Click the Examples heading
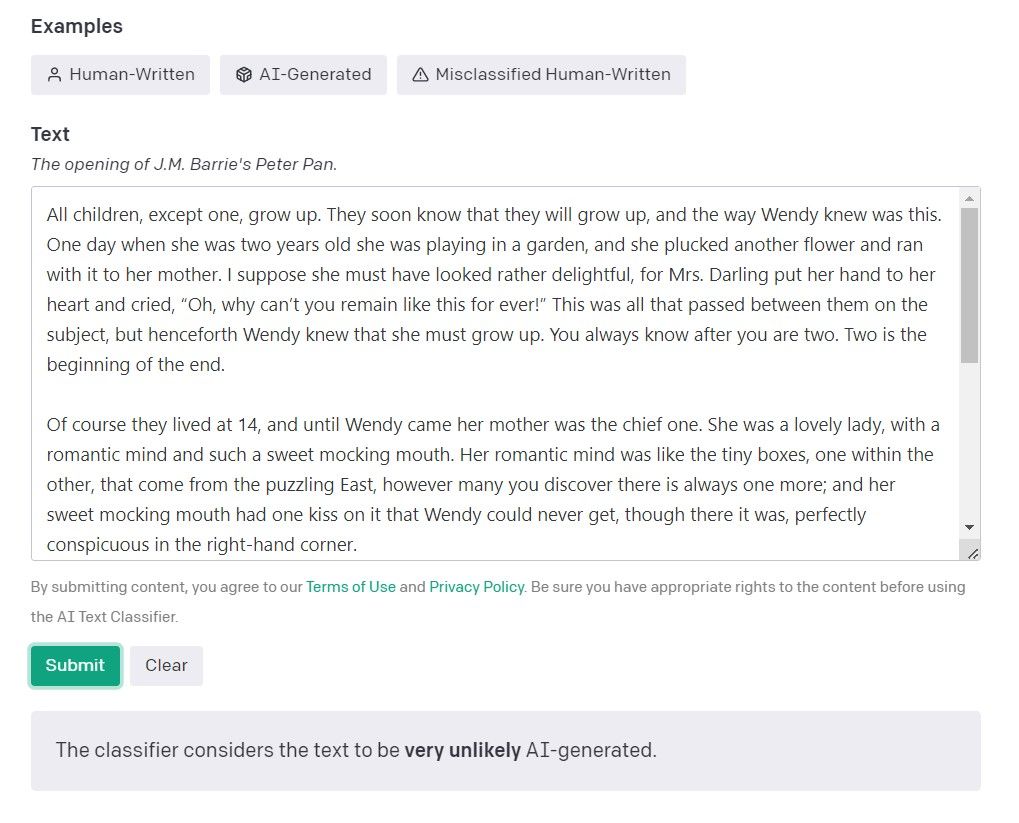 point(76,26)
